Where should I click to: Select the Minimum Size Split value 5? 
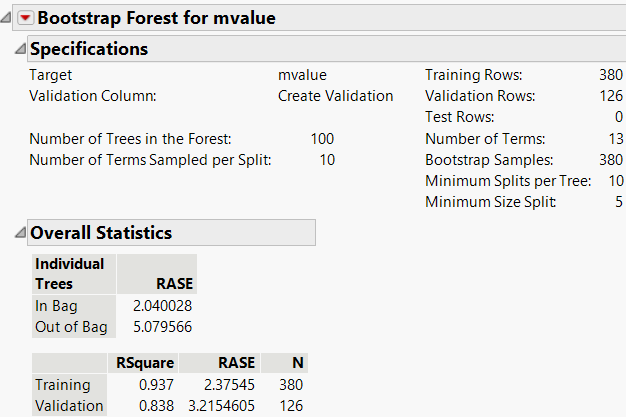click(619, 202)
